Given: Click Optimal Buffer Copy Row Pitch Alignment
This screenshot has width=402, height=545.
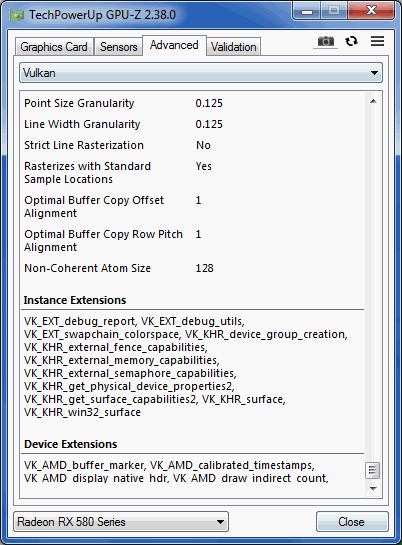Looking at the screenshot, I should click(103, 241).
